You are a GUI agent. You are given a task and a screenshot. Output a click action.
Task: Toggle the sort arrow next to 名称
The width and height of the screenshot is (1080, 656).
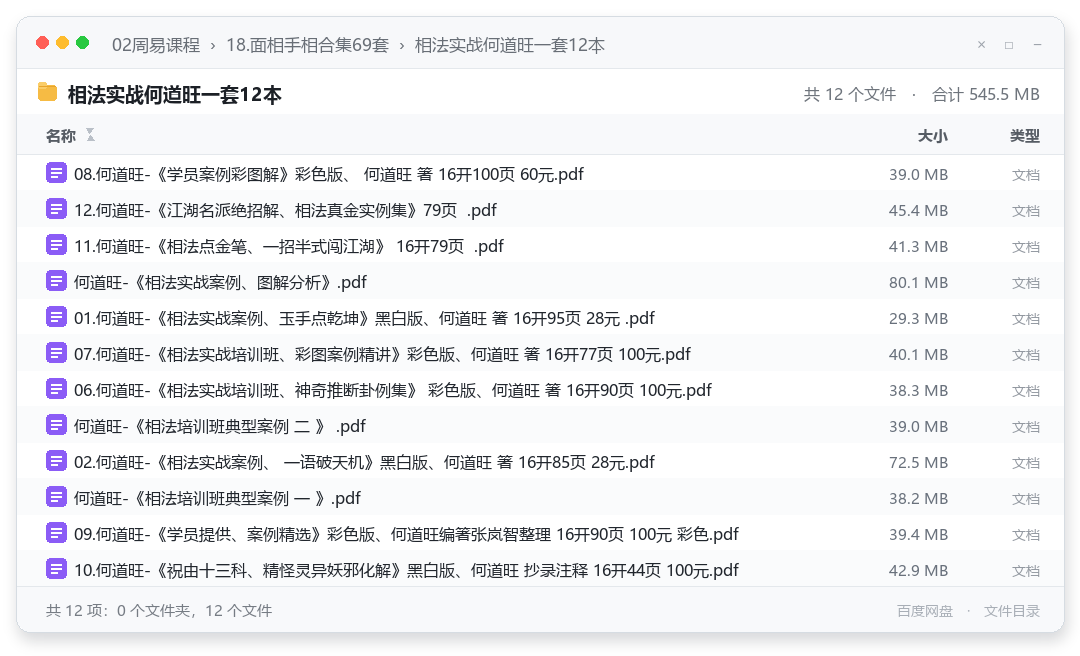(90, 135)
